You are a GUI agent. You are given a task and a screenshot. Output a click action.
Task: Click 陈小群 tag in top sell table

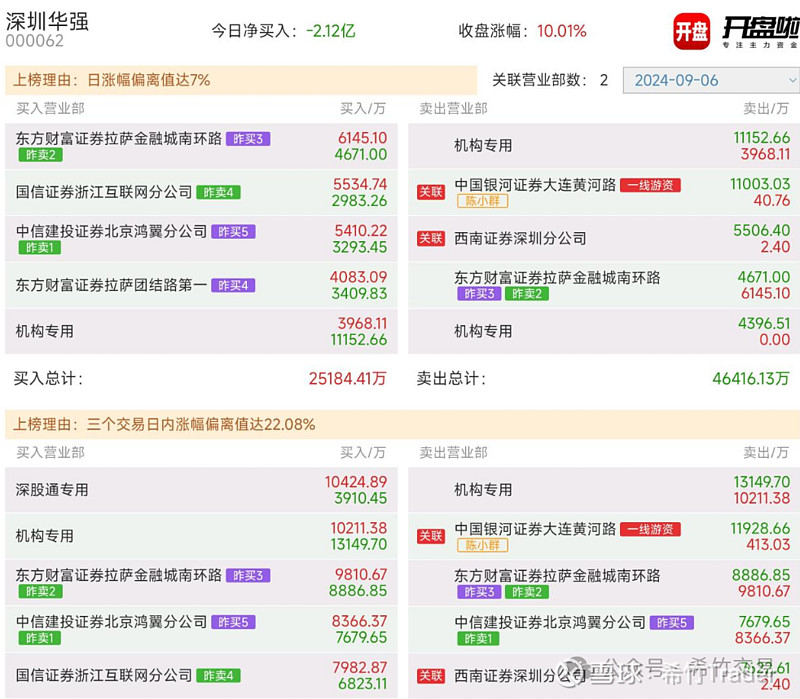483,201
